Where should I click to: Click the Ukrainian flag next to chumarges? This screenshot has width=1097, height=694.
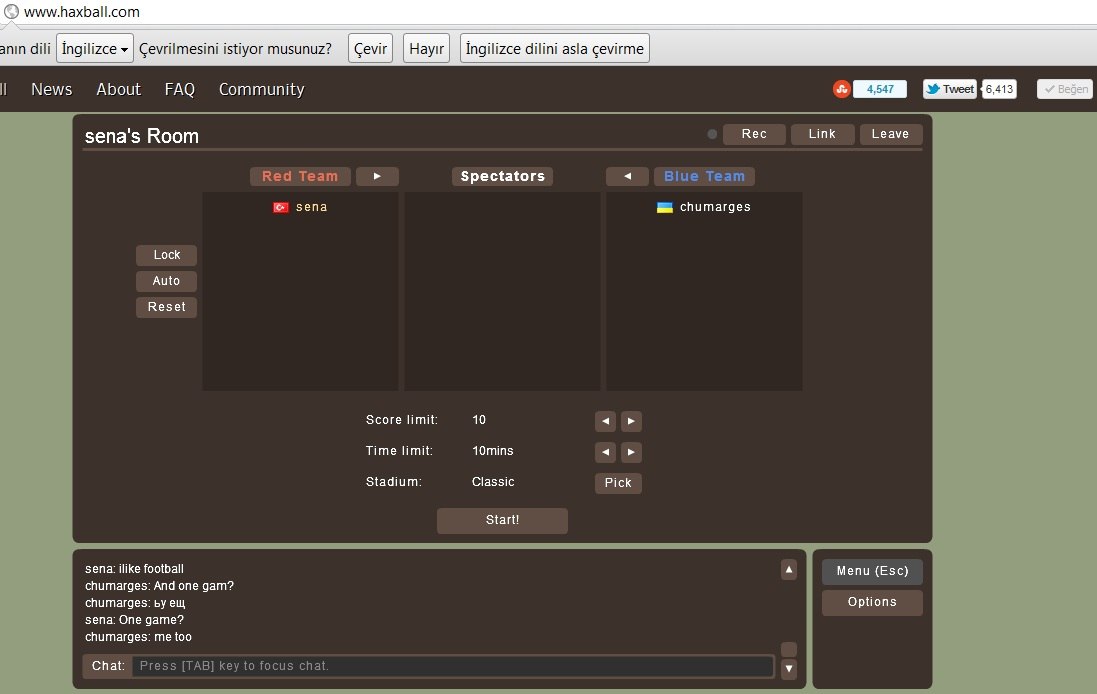[665, 207]
